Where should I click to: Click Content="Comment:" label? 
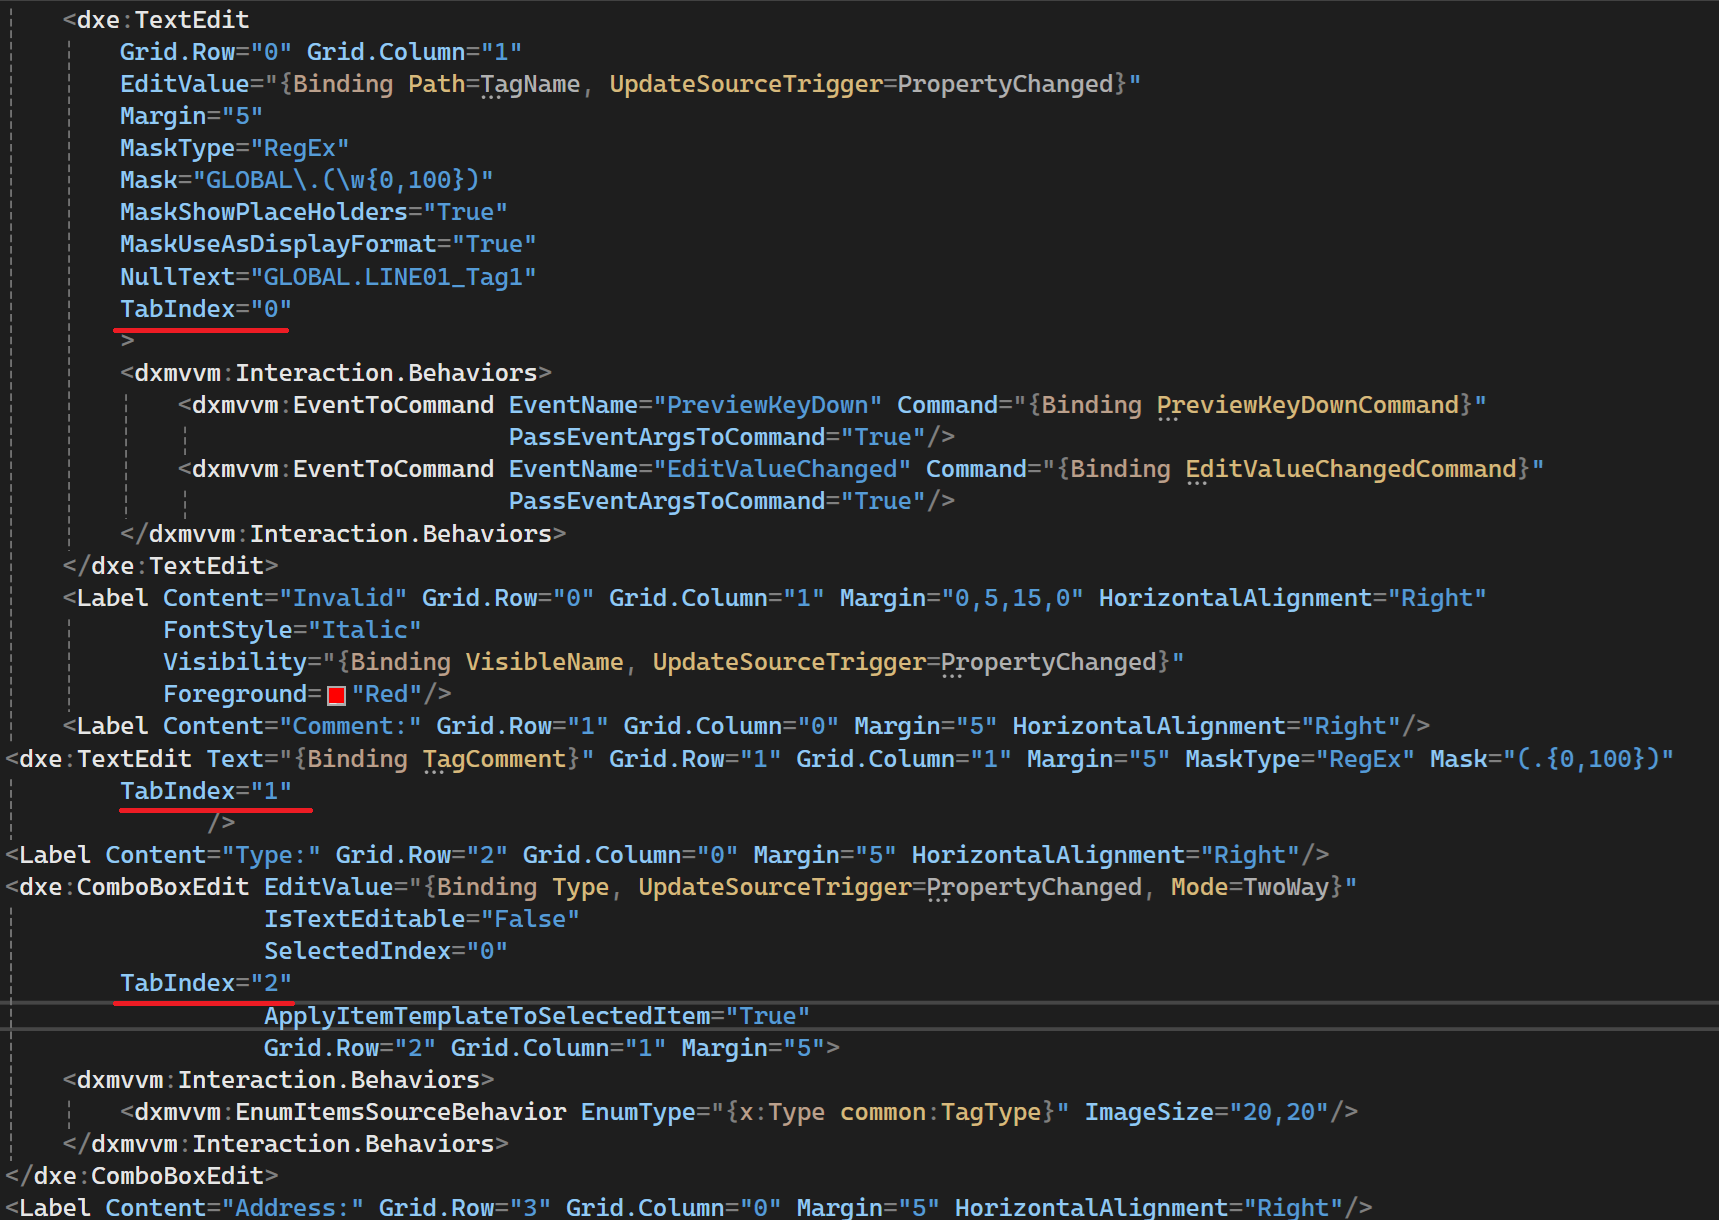(x=292, y=726)
